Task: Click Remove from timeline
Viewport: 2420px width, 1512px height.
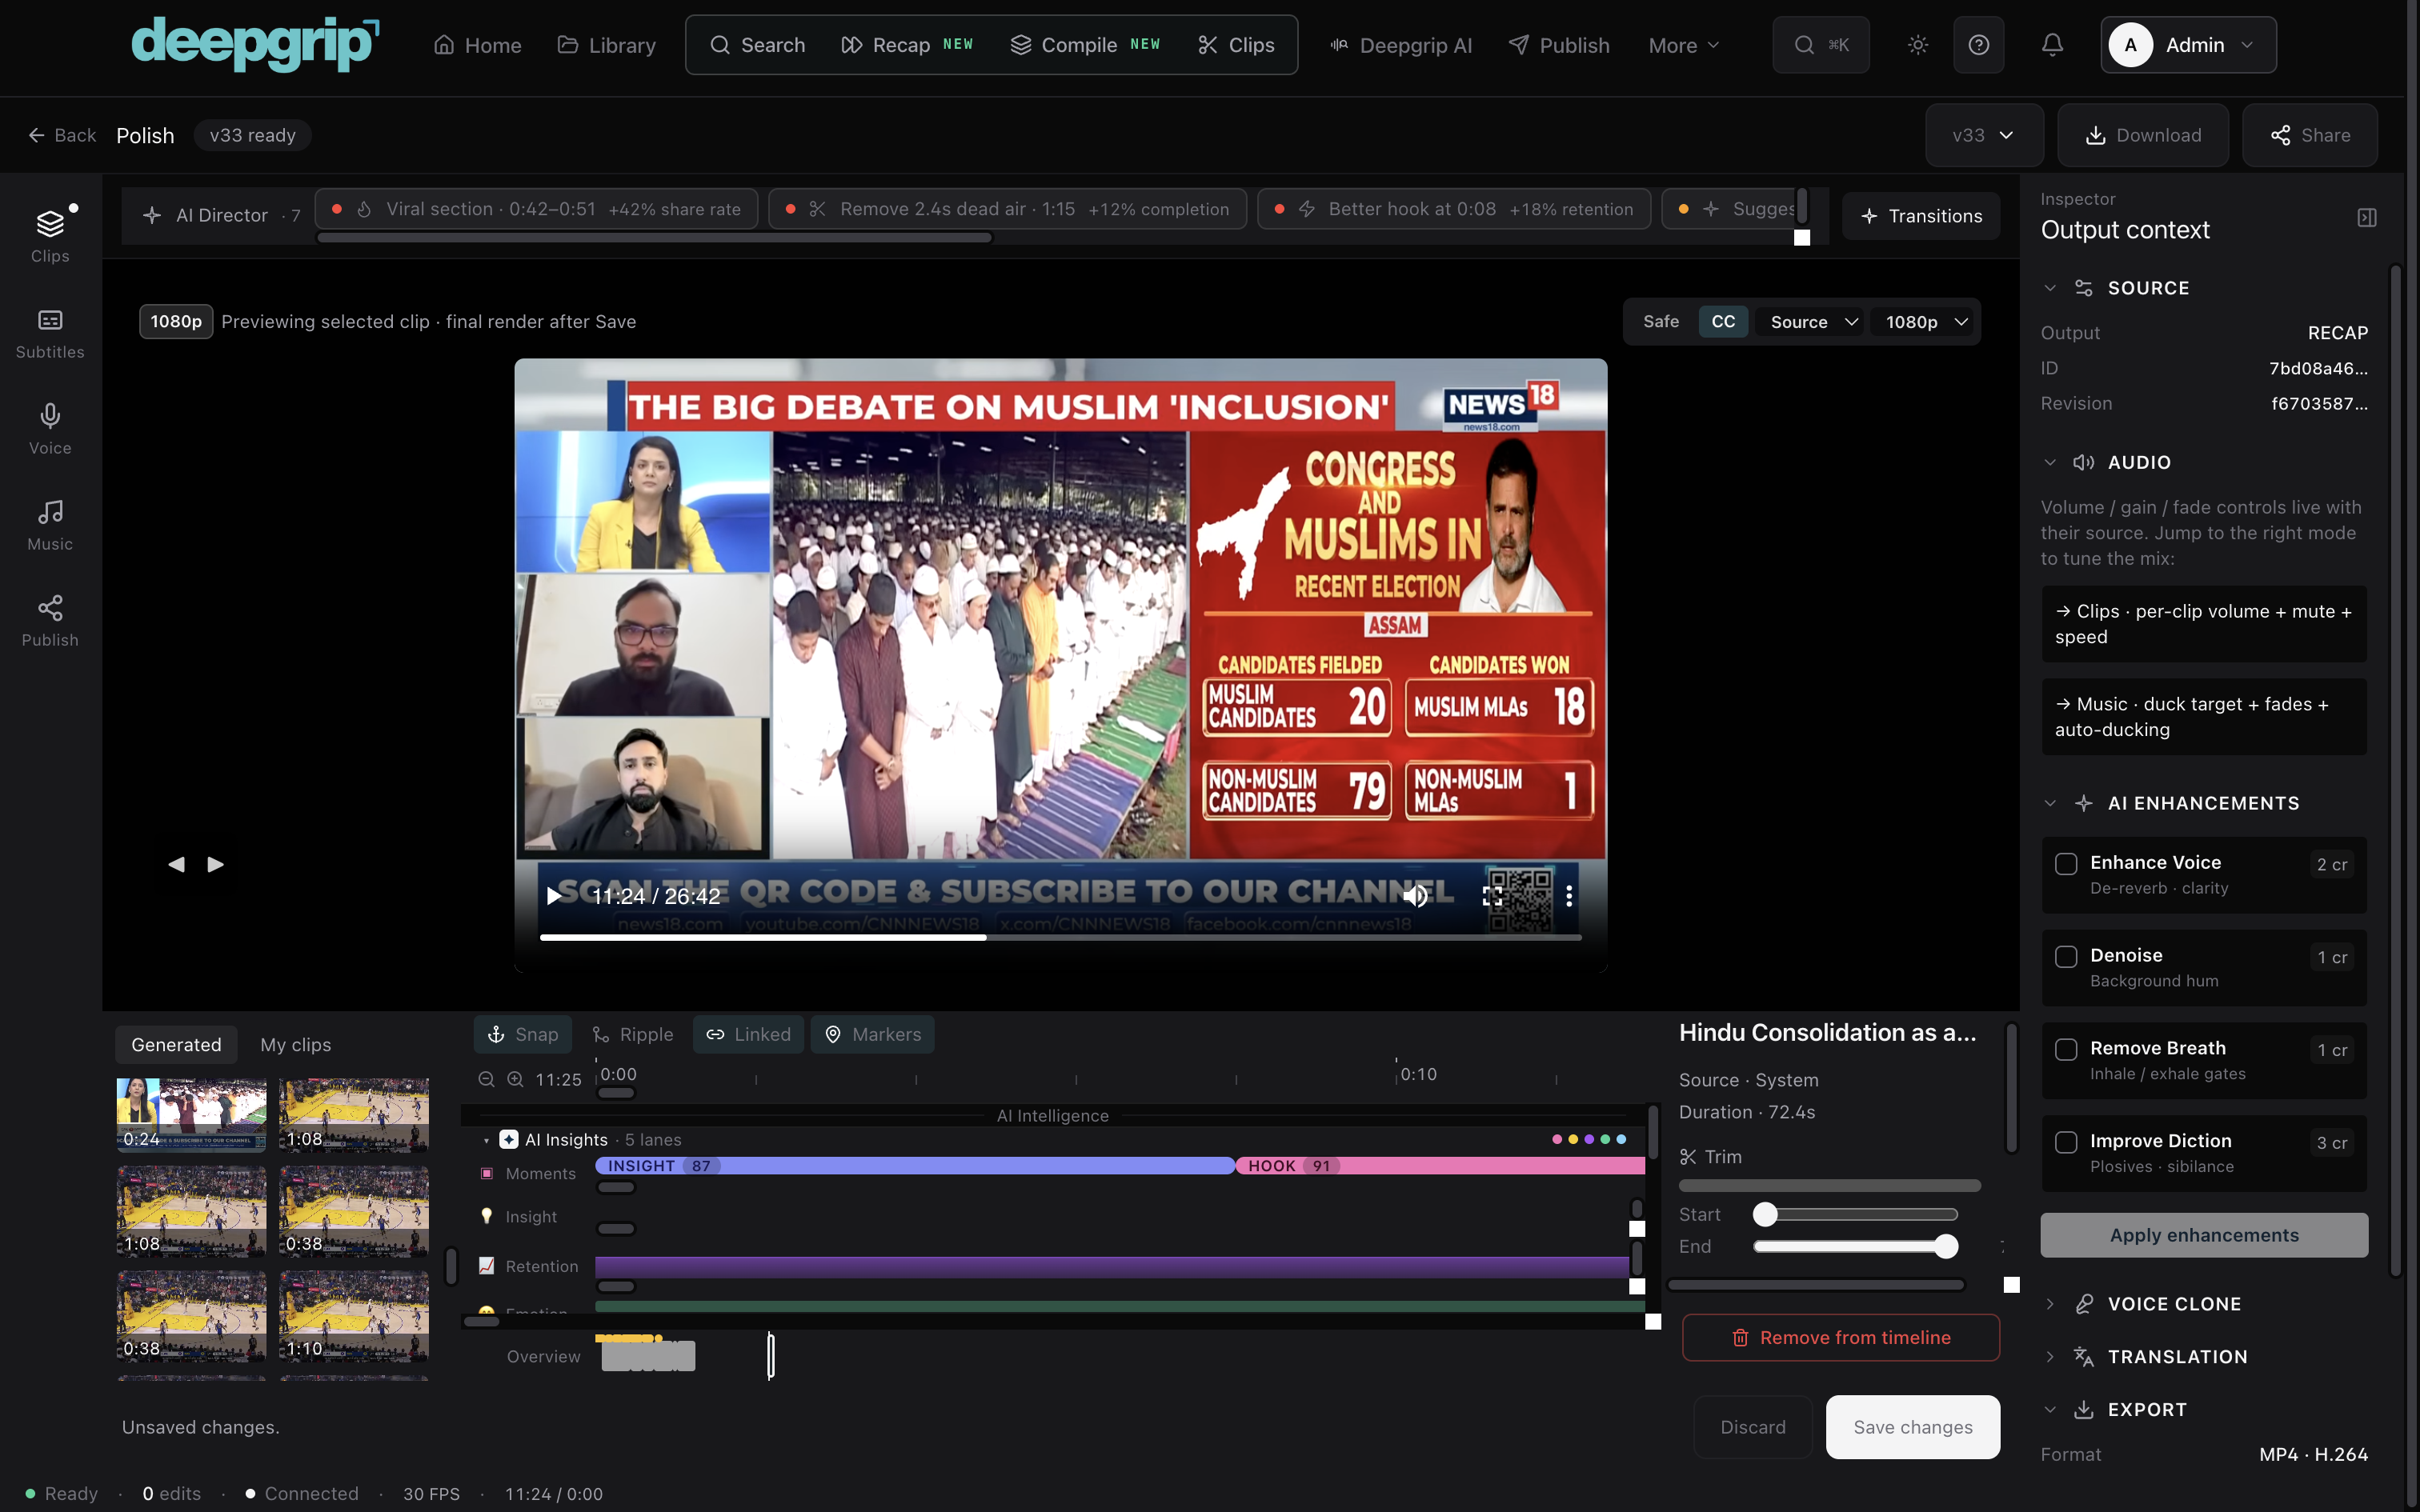Action: [x=1840, y=1338]
